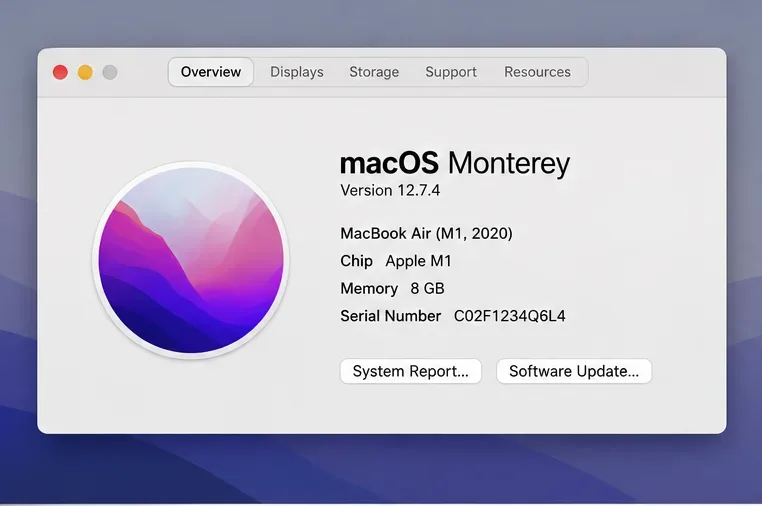Click the Memory value 8 GB

427,288
